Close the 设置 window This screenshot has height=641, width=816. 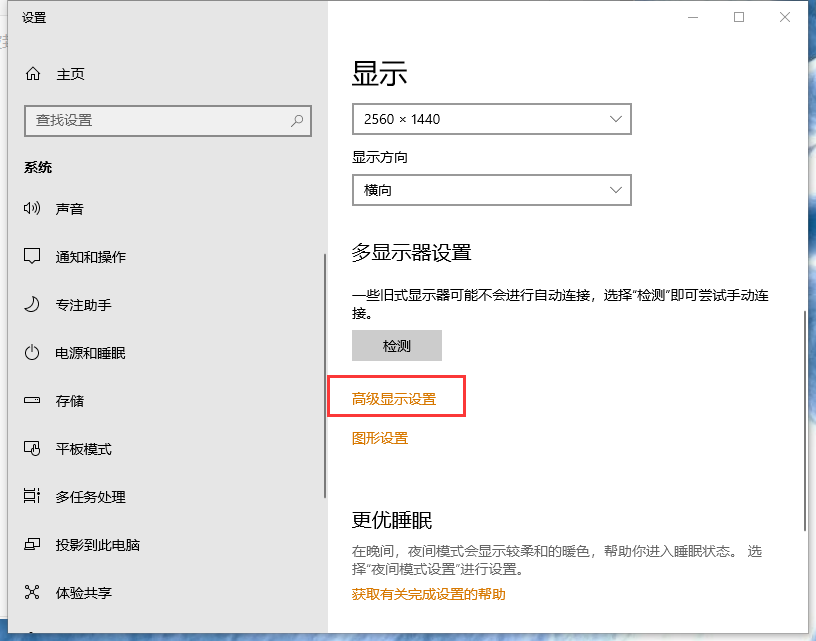click(785, 17)
